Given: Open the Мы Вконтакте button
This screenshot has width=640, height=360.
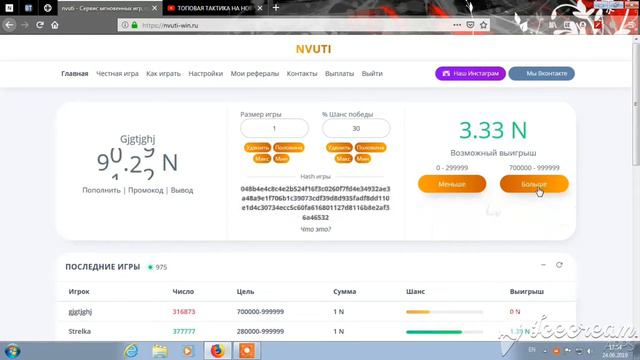Looking at the screenshot, I should pyautogui.click(x=542, y=73).
